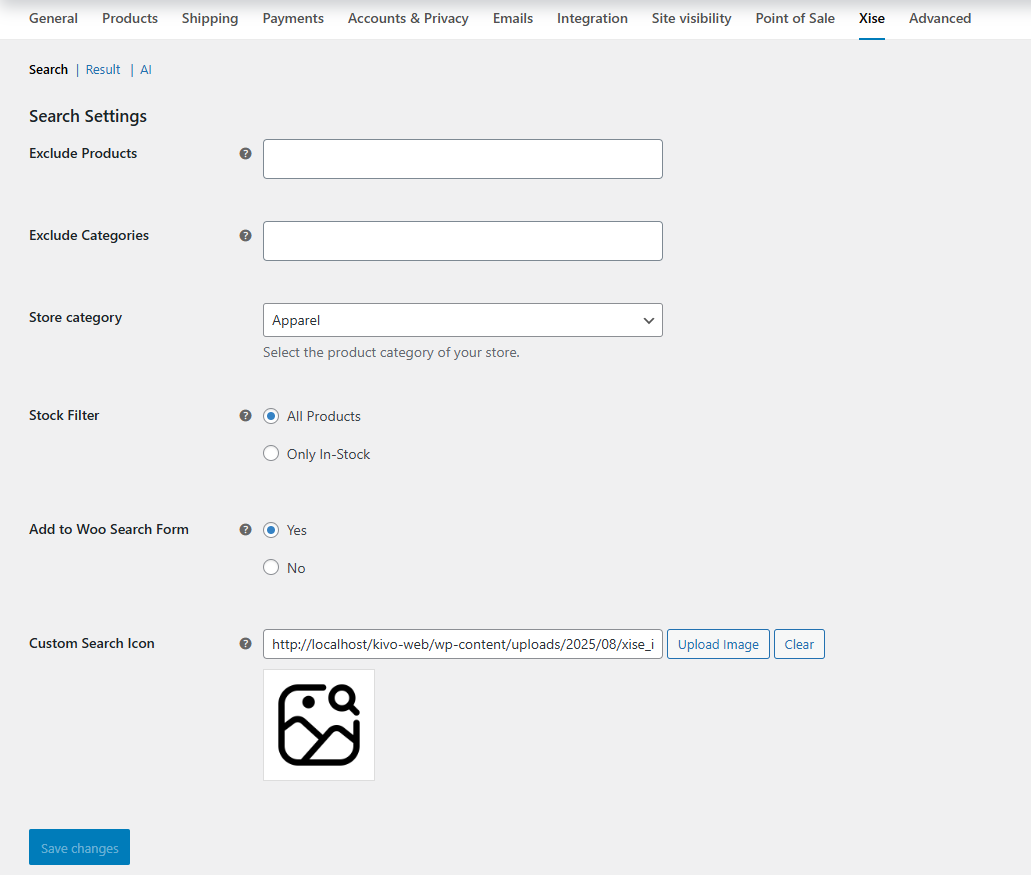Open the AI sub-section link
Image resolution: width=1031 pixels, height=875 pixels.
146,70
